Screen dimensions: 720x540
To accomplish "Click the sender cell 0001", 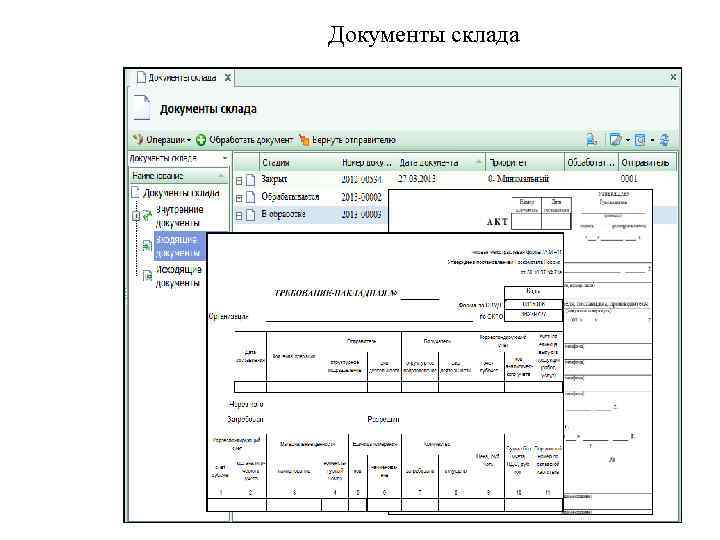I will click(629, 179).
